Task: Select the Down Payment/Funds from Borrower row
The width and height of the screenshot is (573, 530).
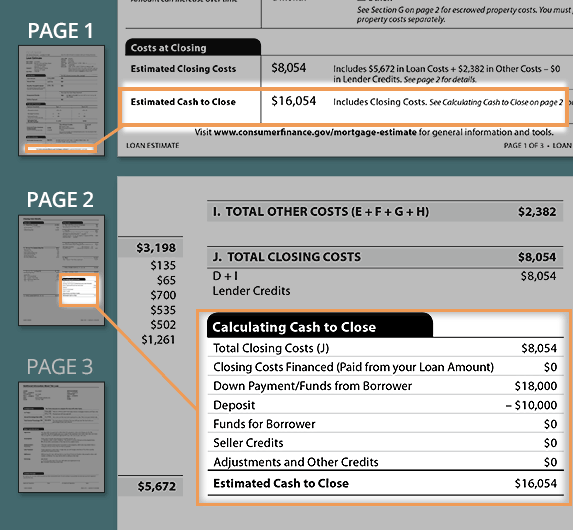Action: tap(386, 386)
